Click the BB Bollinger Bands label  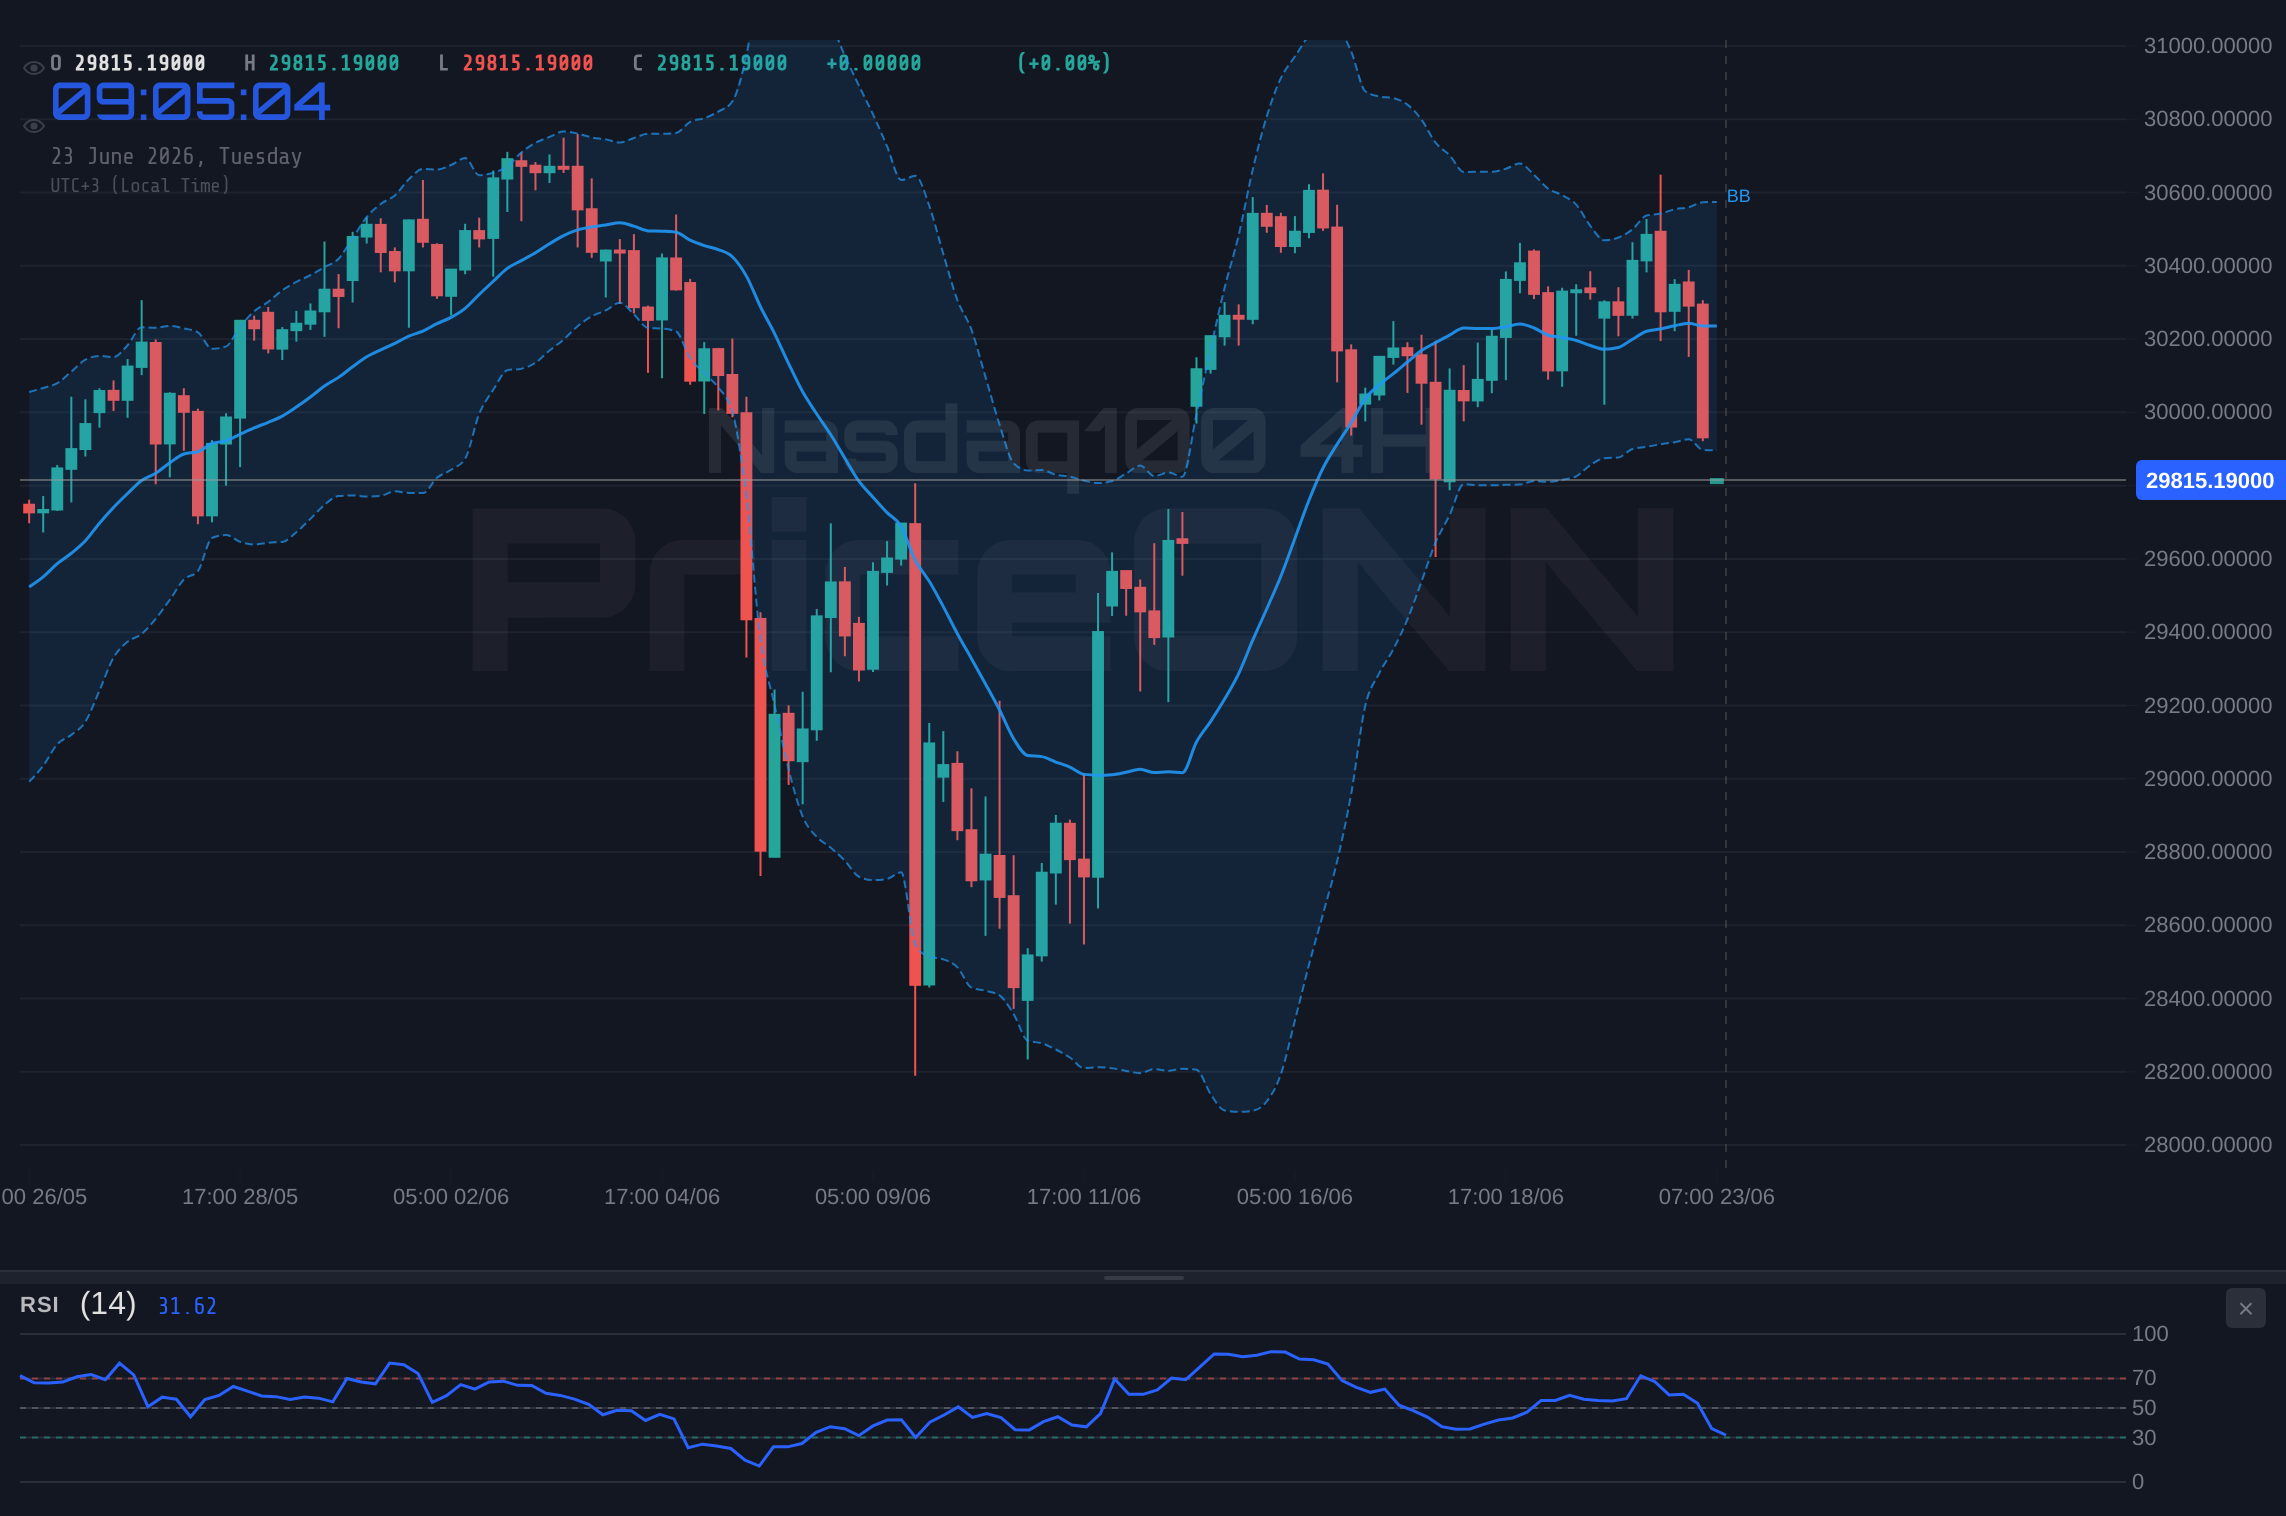coord(1738,196)
